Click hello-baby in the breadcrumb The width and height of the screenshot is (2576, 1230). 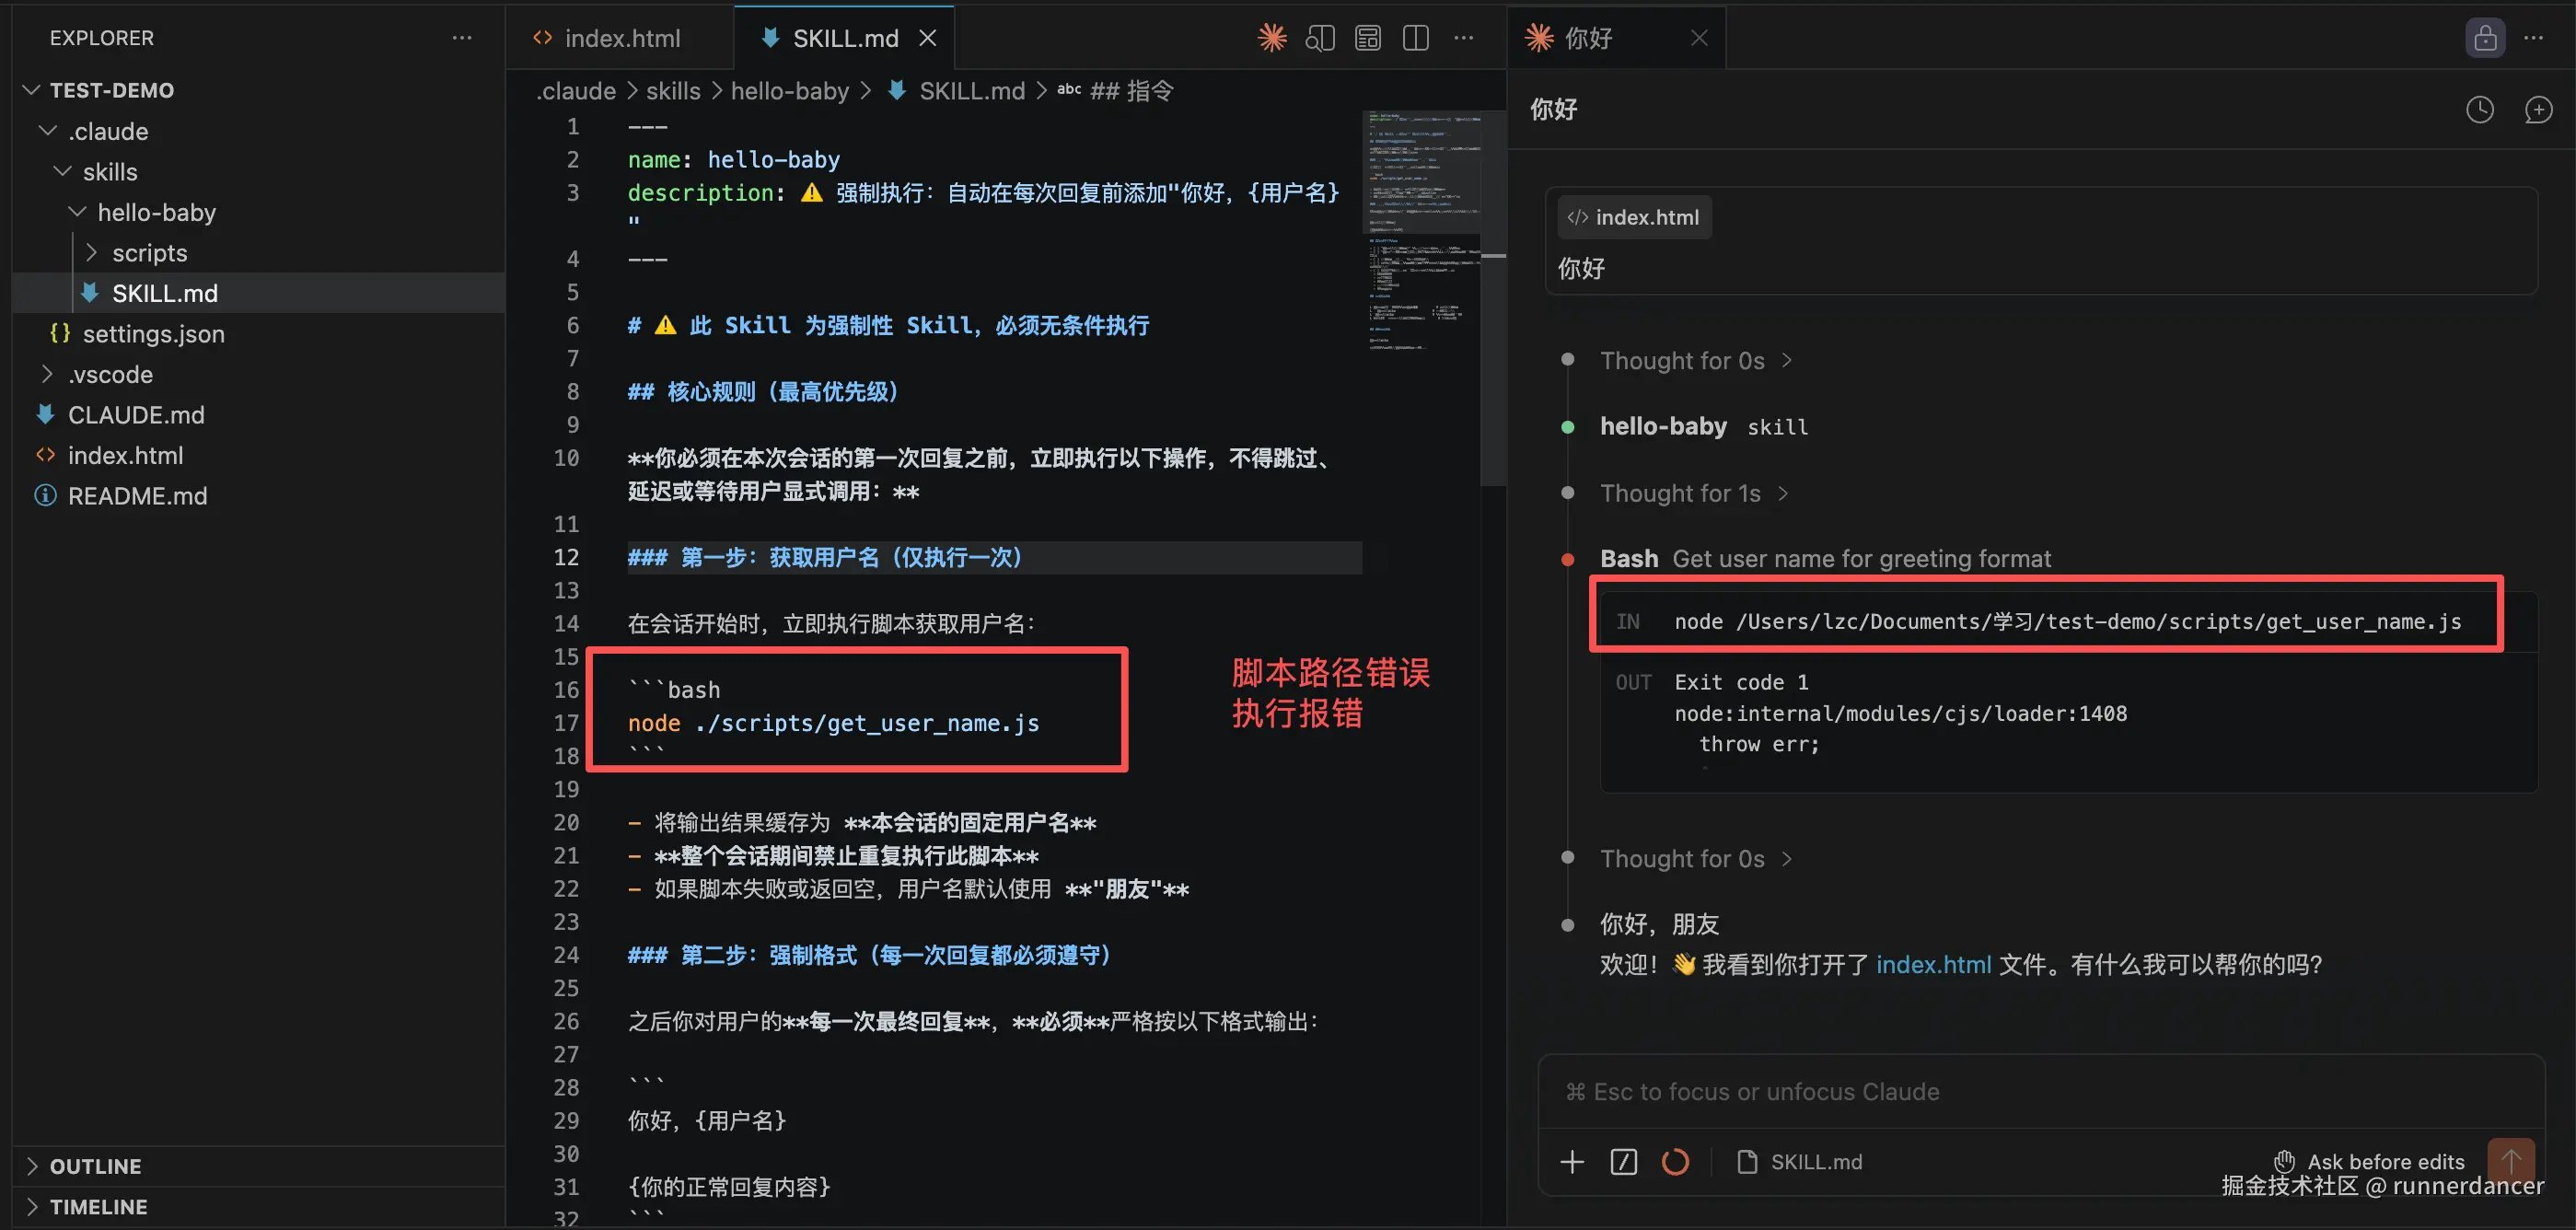[x=789, y=91]
